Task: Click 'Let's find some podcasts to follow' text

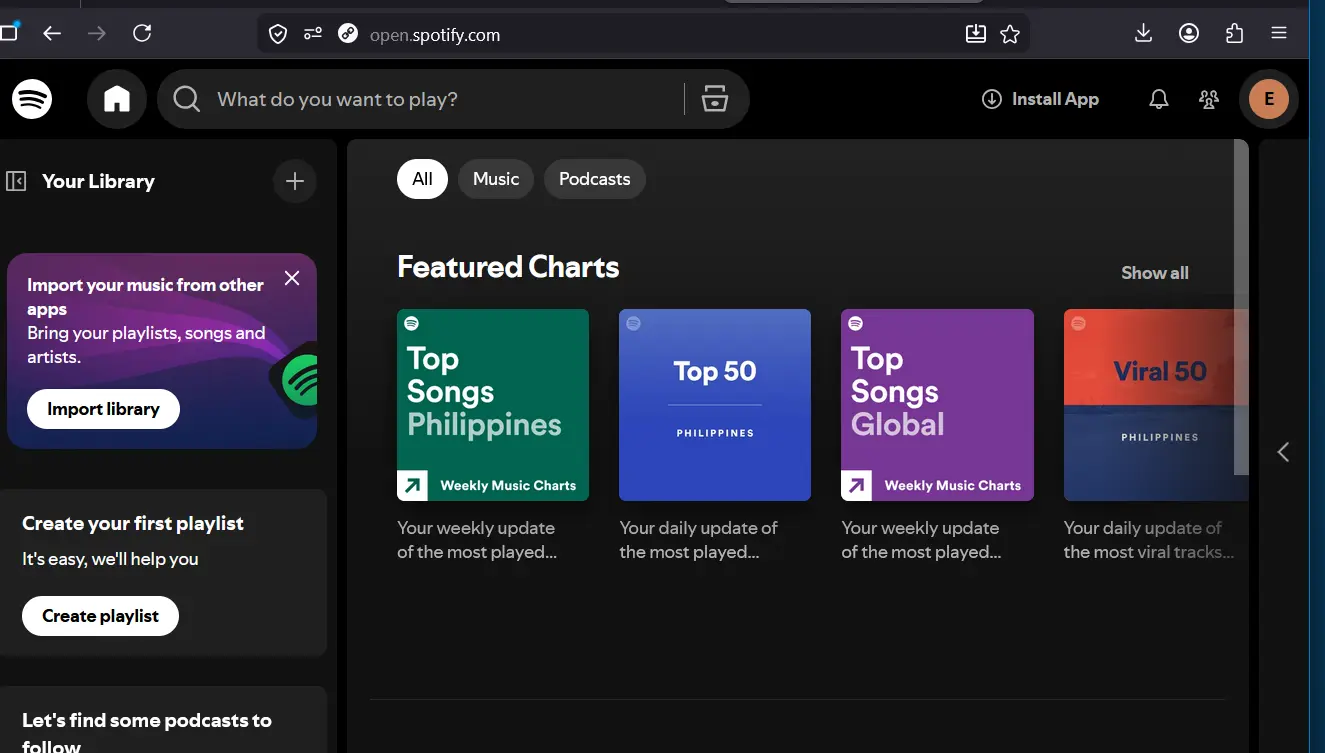Action: click(x=147, y=732)
